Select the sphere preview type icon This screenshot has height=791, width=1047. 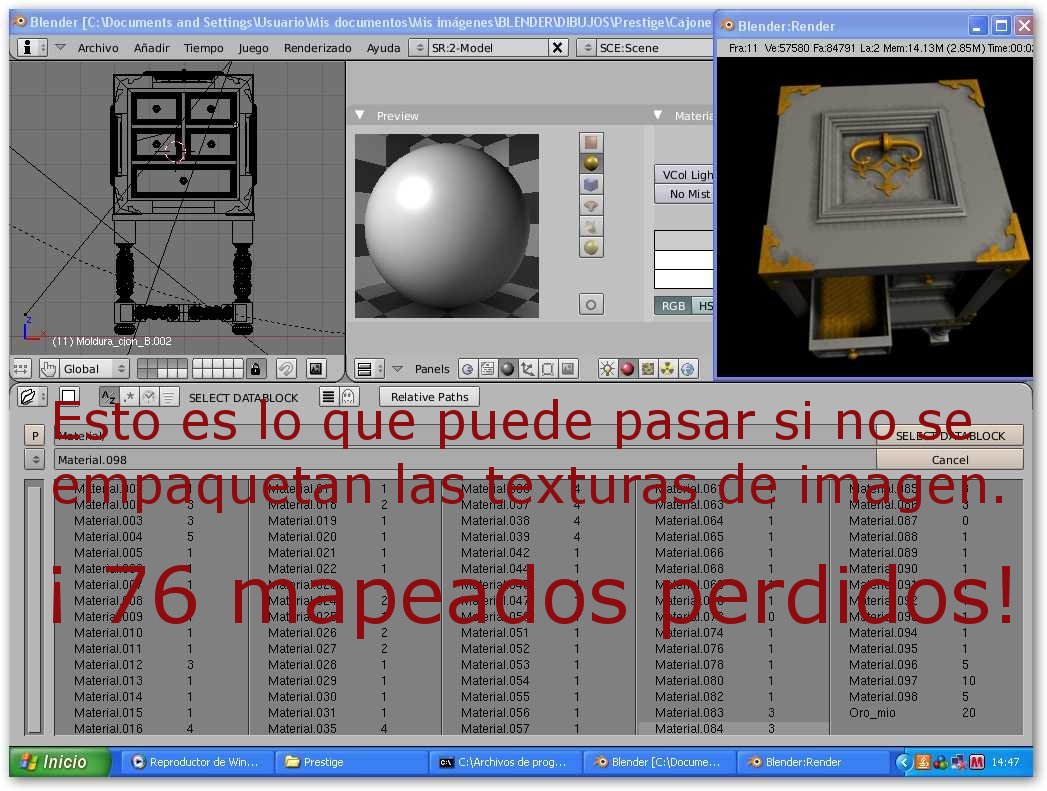pyautogui.click(x=591, y=163)
